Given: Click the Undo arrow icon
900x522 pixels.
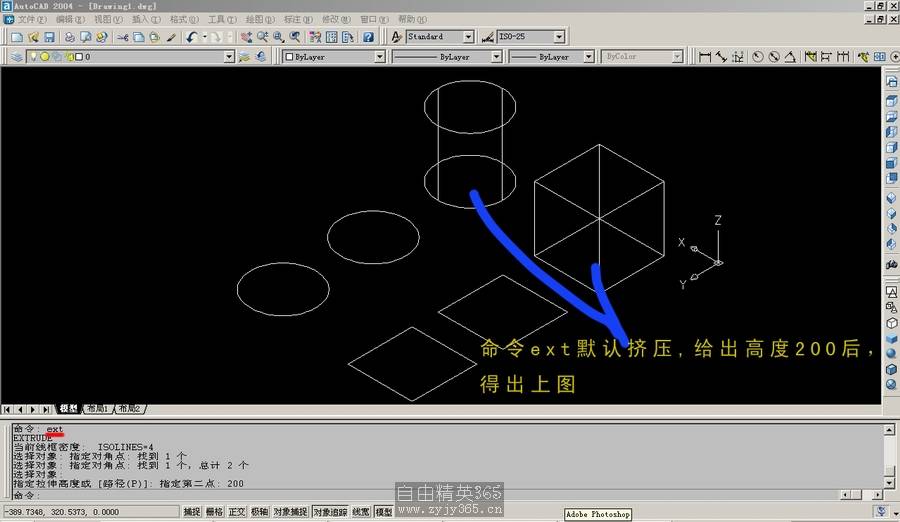Looking at the screenshot, I should pyautogui.click(x=190, y=37).
